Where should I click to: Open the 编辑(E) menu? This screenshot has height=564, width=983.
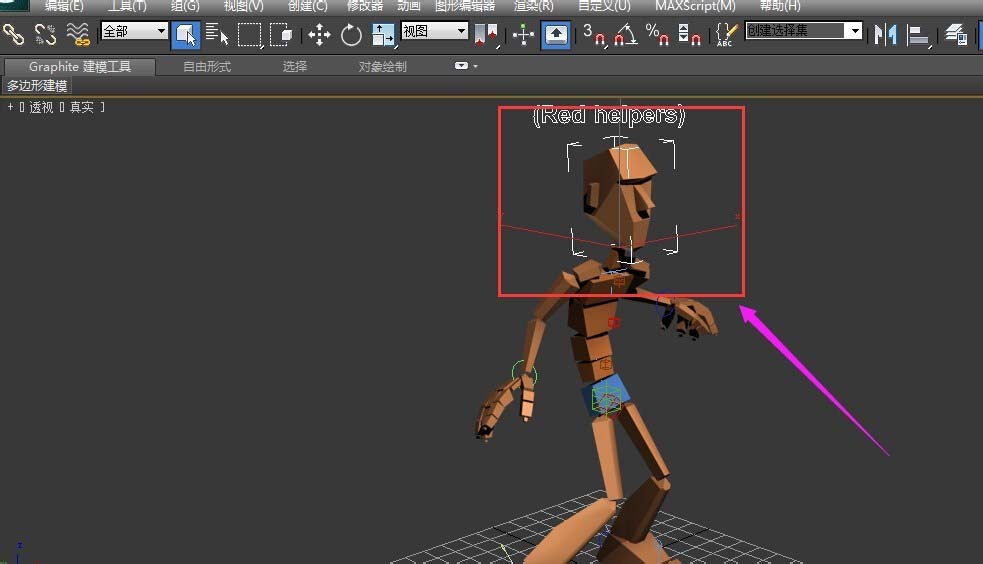(64, 6)
